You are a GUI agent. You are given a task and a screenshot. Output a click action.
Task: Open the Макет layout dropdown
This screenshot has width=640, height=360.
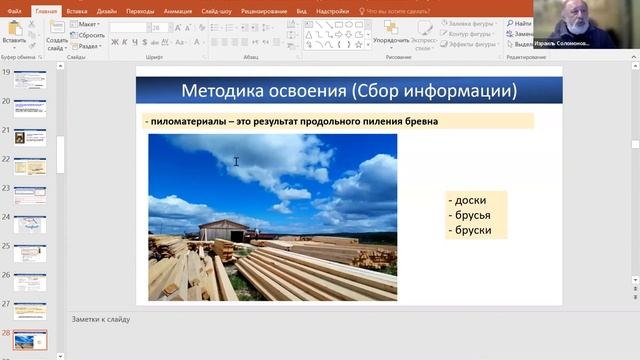[x=85, y=24]
